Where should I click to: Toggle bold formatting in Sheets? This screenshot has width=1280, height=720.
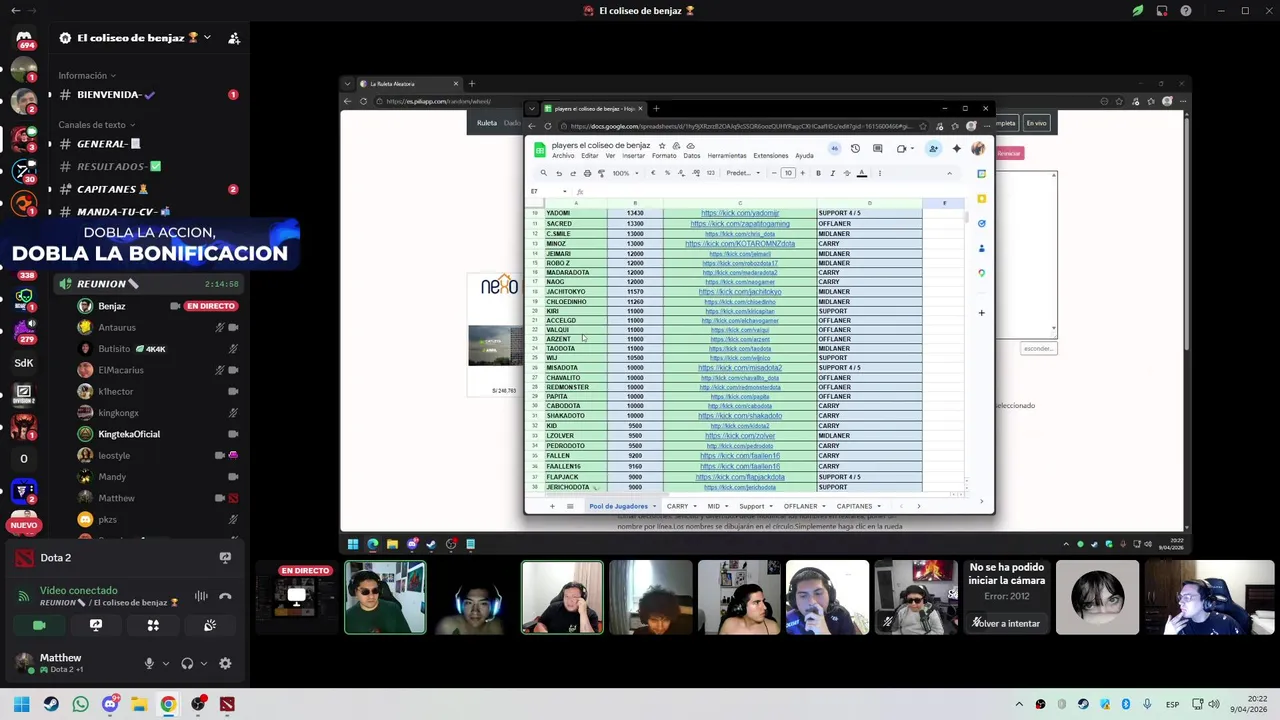point(818,173)
